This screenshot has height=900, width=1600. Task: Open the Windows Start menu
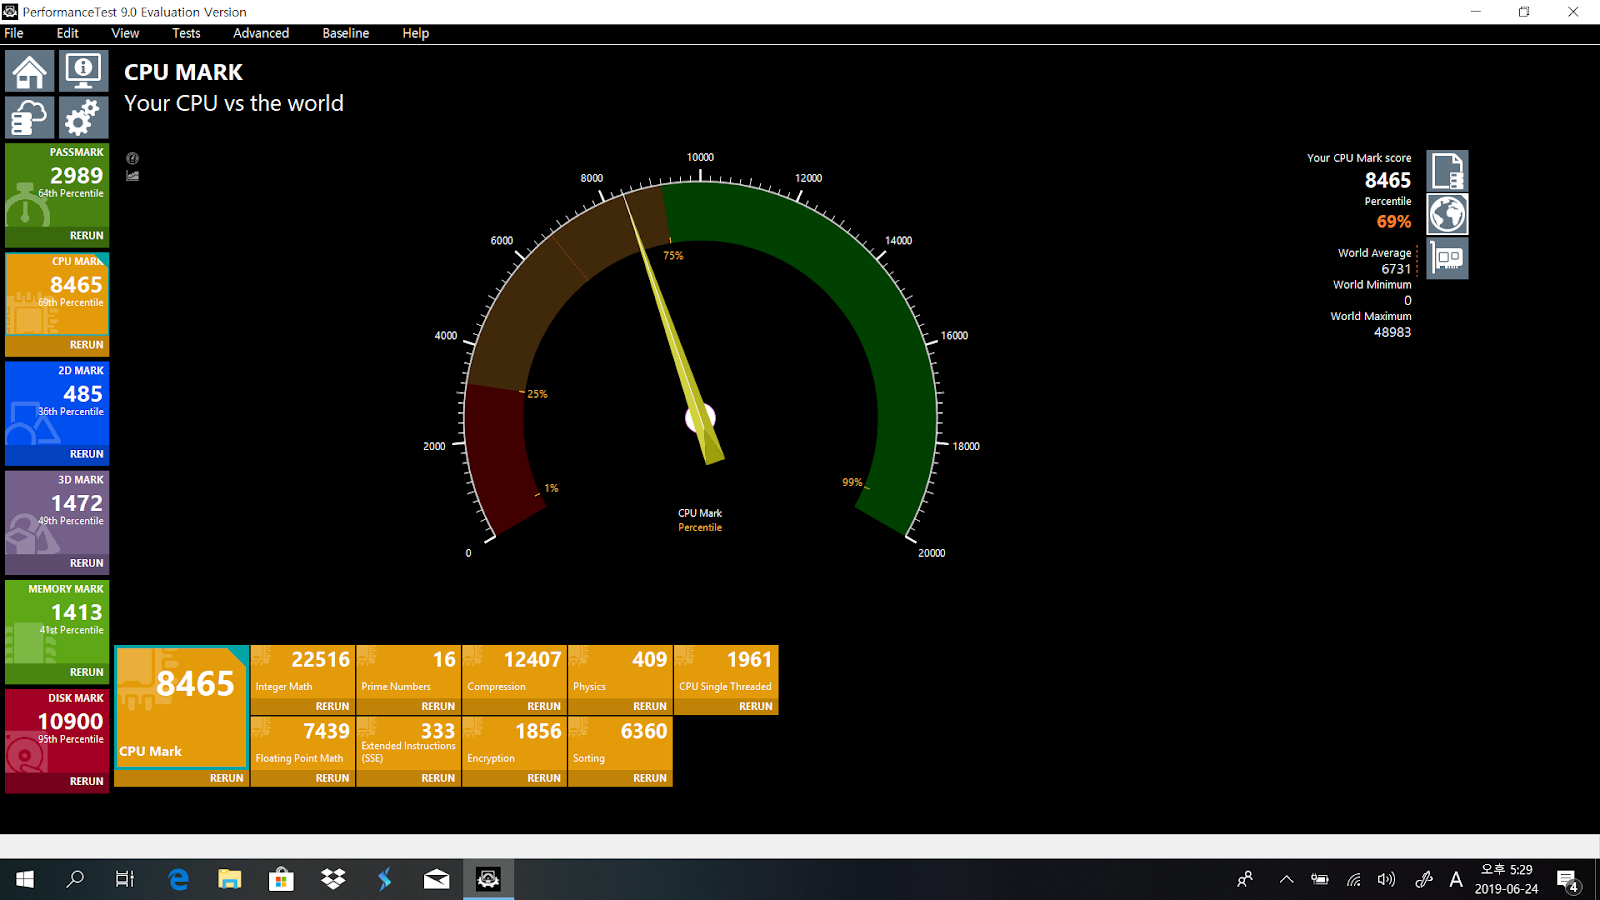[x=25, y=879]
